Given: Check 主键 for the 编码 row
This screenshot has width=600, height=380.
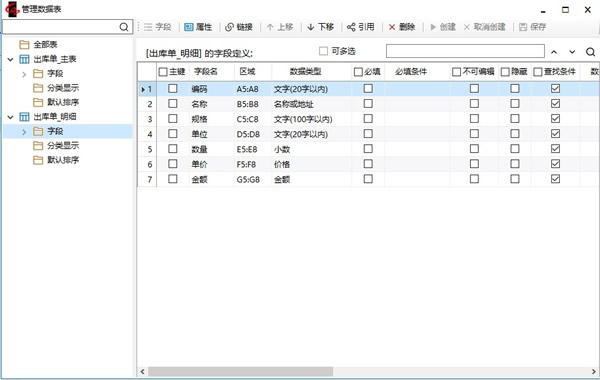Looking at the screenshot, I should pyautogui.click(x=173, y=88).
